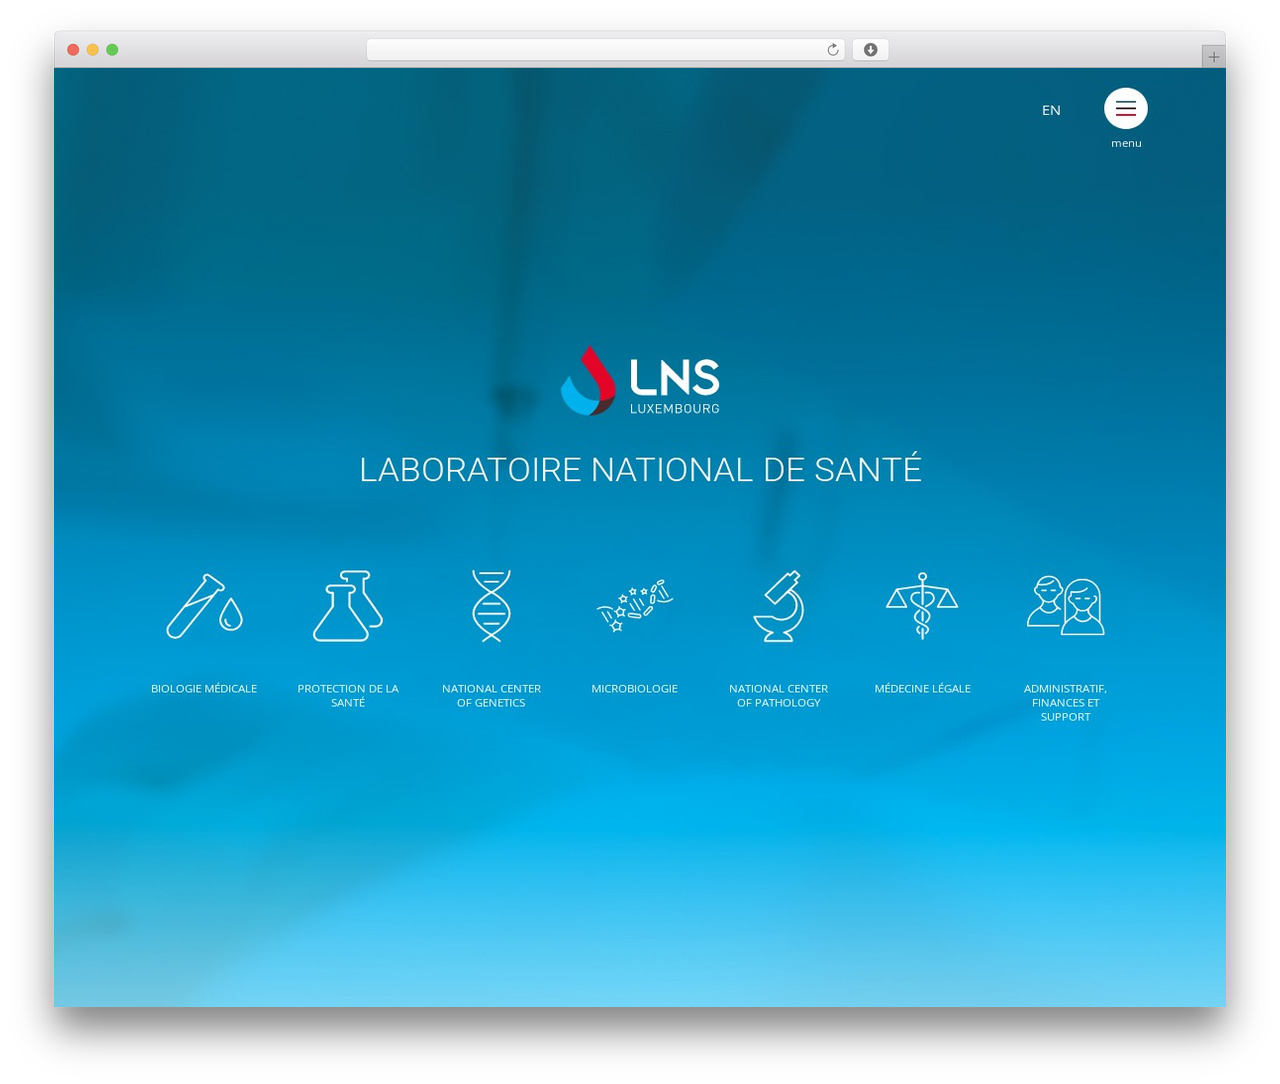Reload the page in the browser
This screenshot has height=1084, width=1280.
pyautogui.click(x=832, y=50)
